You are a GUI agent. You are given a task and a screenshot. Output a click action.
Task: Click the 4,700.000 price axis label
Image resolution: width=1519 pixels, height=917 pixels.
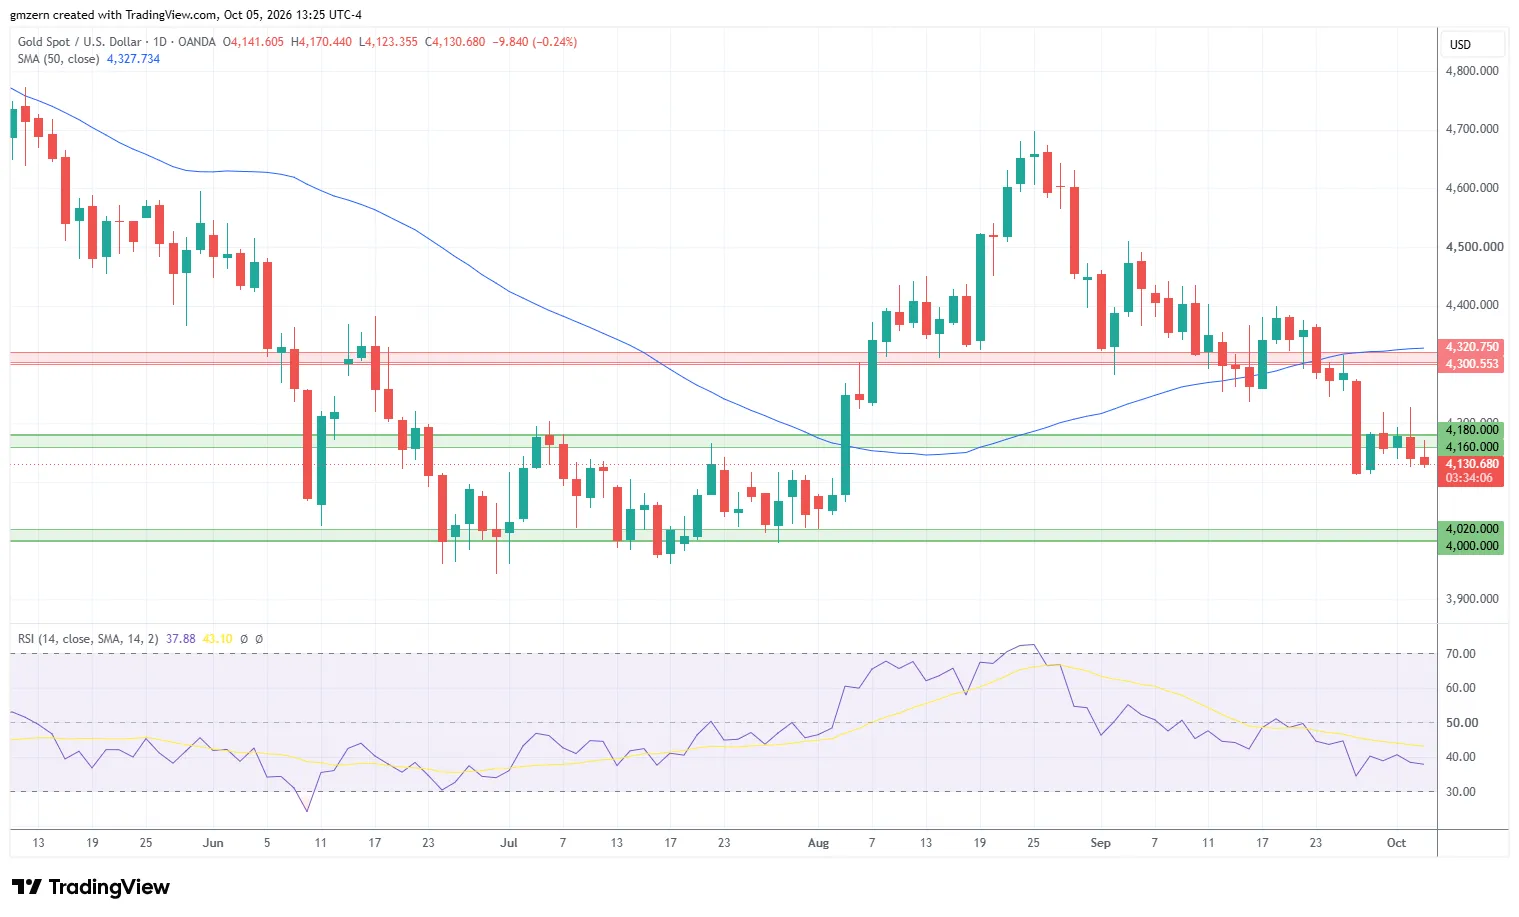click(x=1472, y=129)
